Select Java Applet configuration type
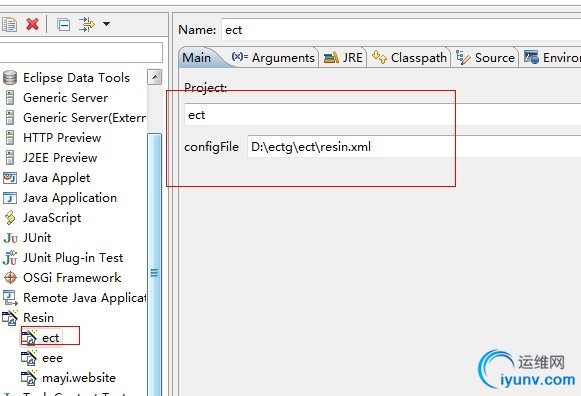The height and width of the screenshot is (396, 581). pos(56,178)
